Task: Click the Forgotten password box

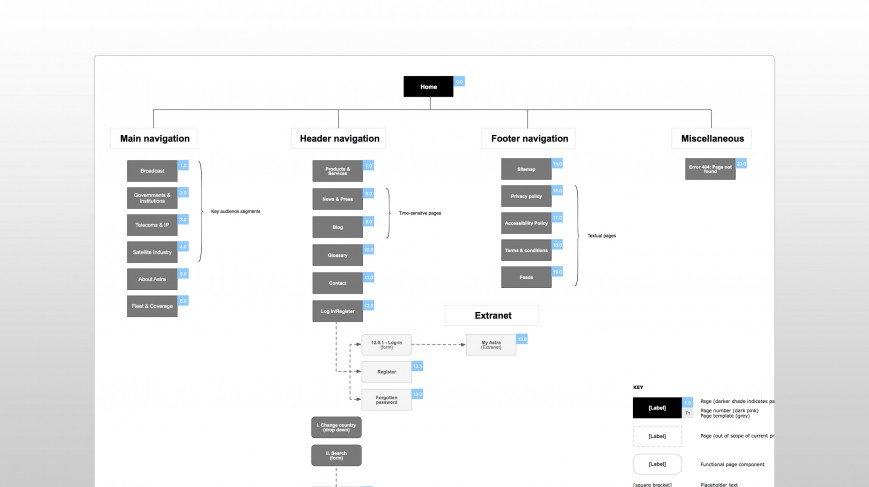Action: 386,399
